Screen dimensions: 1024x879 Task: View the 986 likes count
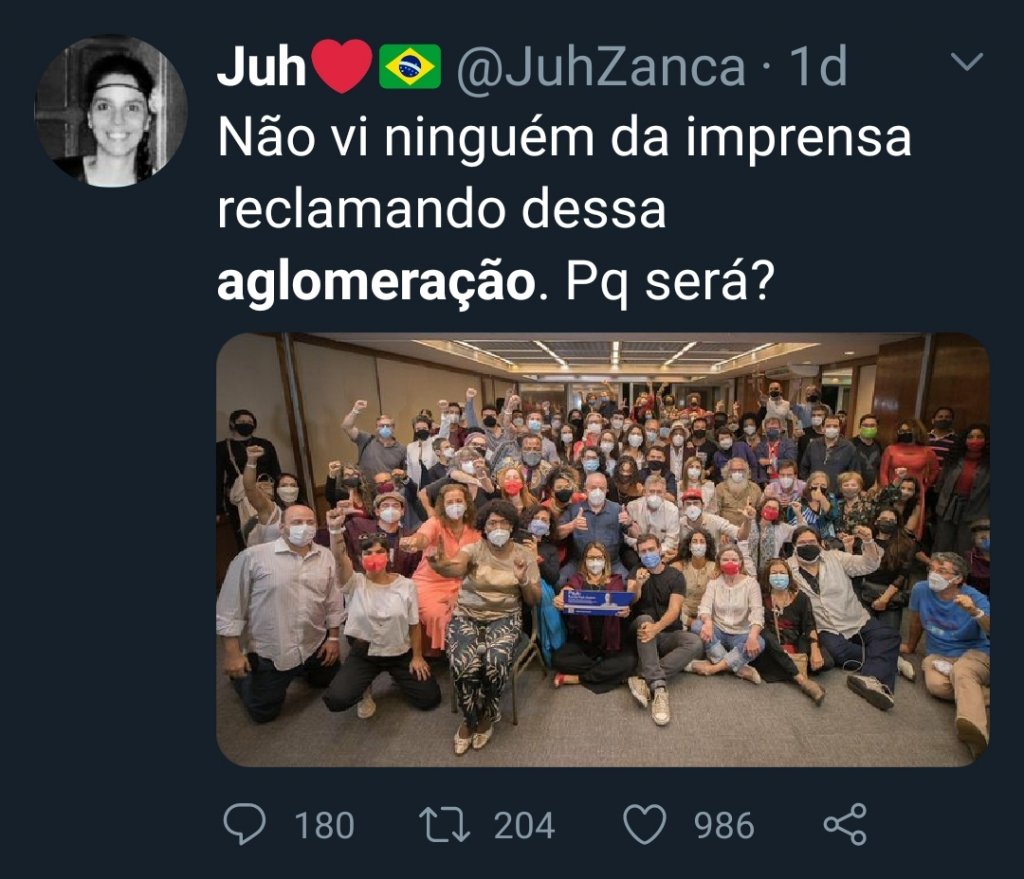click(724, 825)
